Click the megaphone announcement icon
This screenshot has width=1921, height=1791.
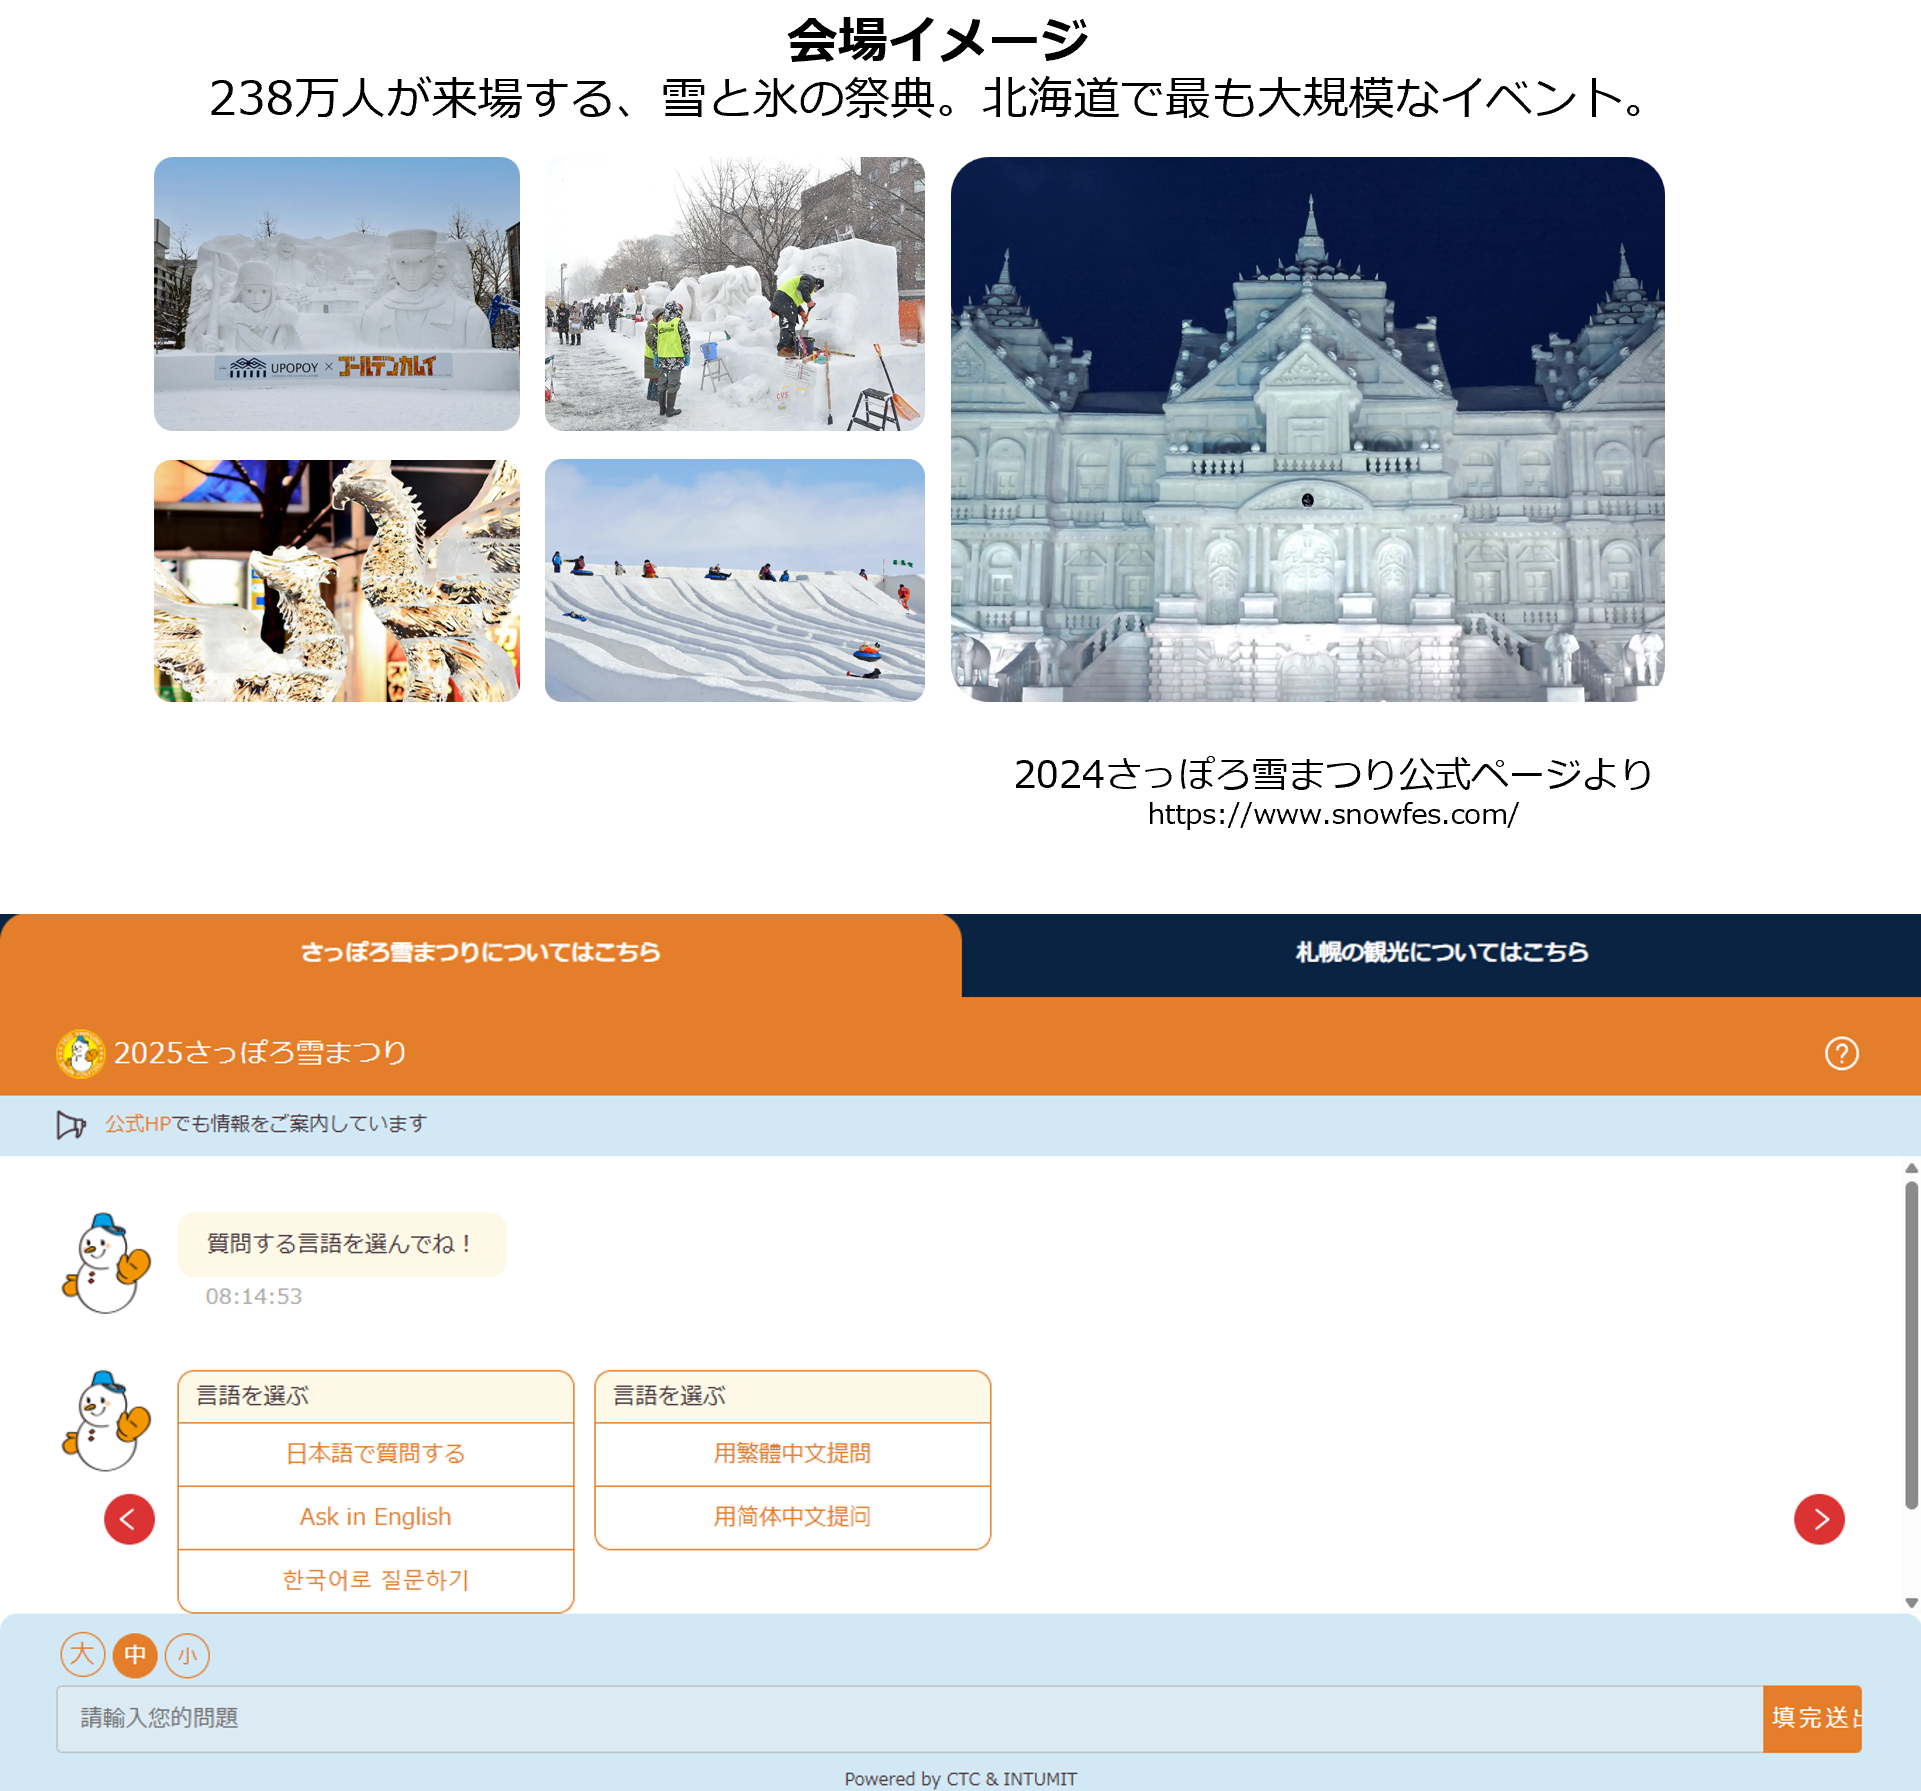coord(72,1124)
